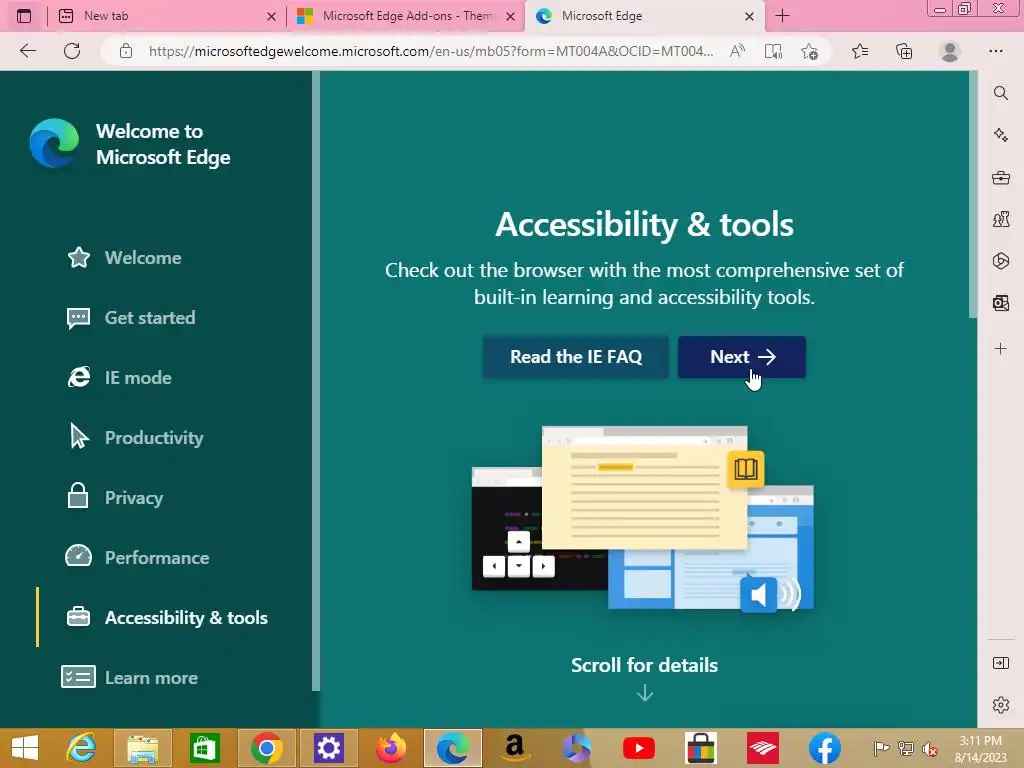
Task: Open sidebar Search icon
Action: point(1000,93)
